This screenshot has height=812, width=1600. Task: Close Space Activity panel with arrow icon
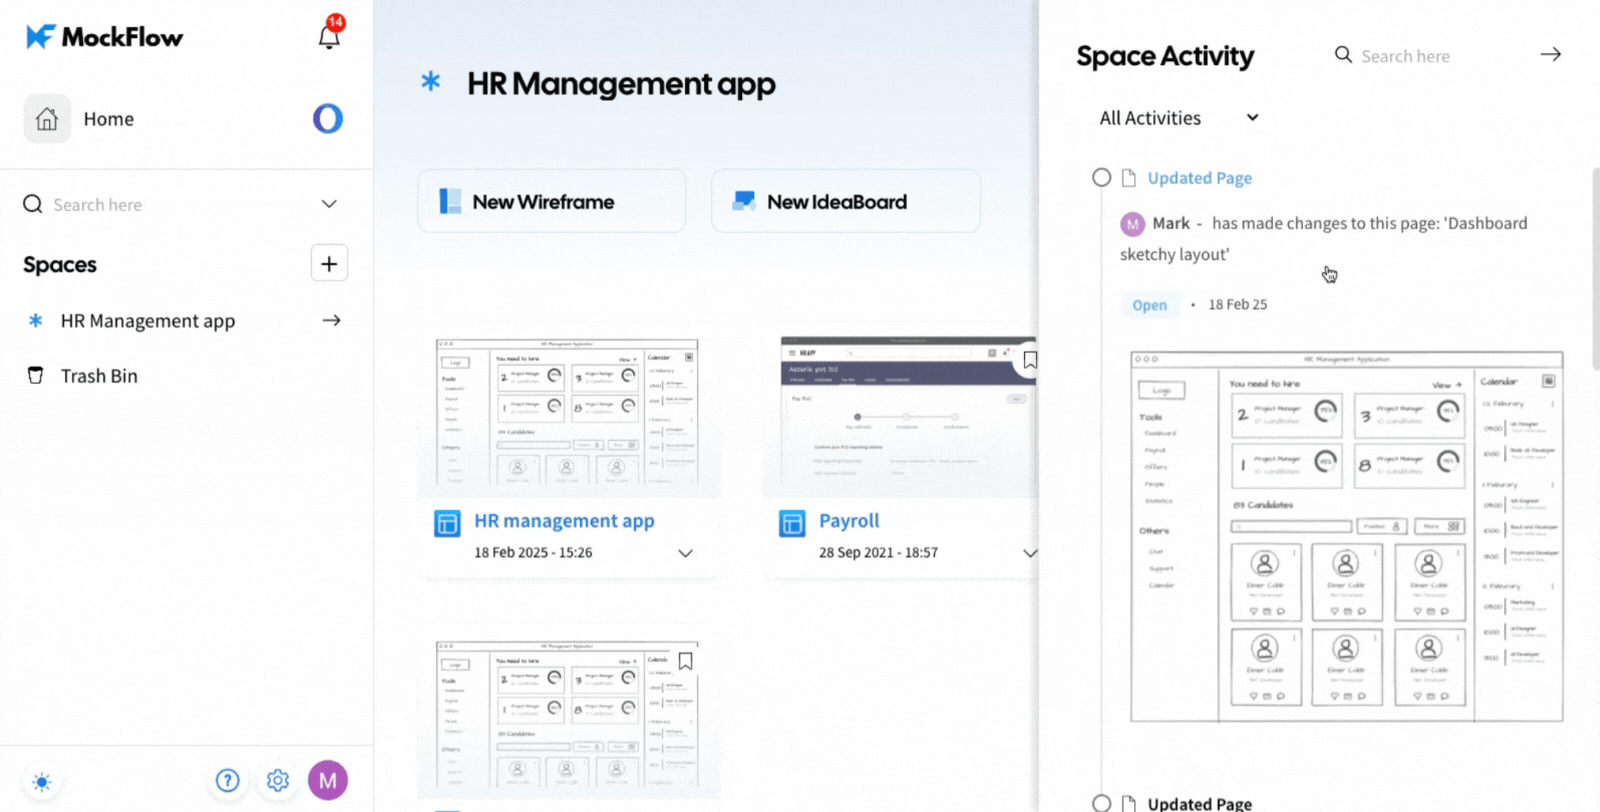pyautogui.click(x=1550, y=55)
